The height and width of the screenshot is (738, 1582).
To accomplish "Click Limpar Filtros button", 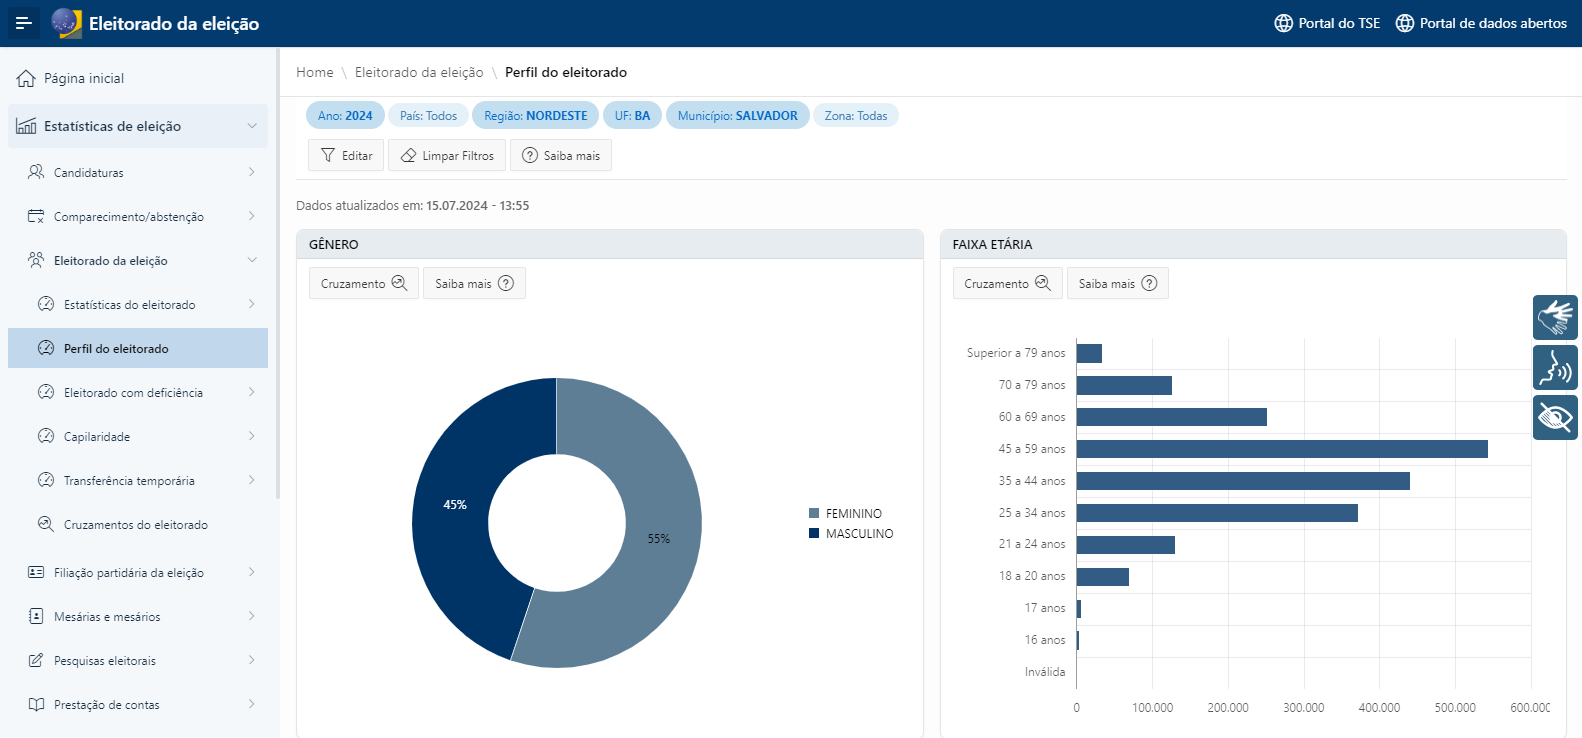I will (447, 155).
